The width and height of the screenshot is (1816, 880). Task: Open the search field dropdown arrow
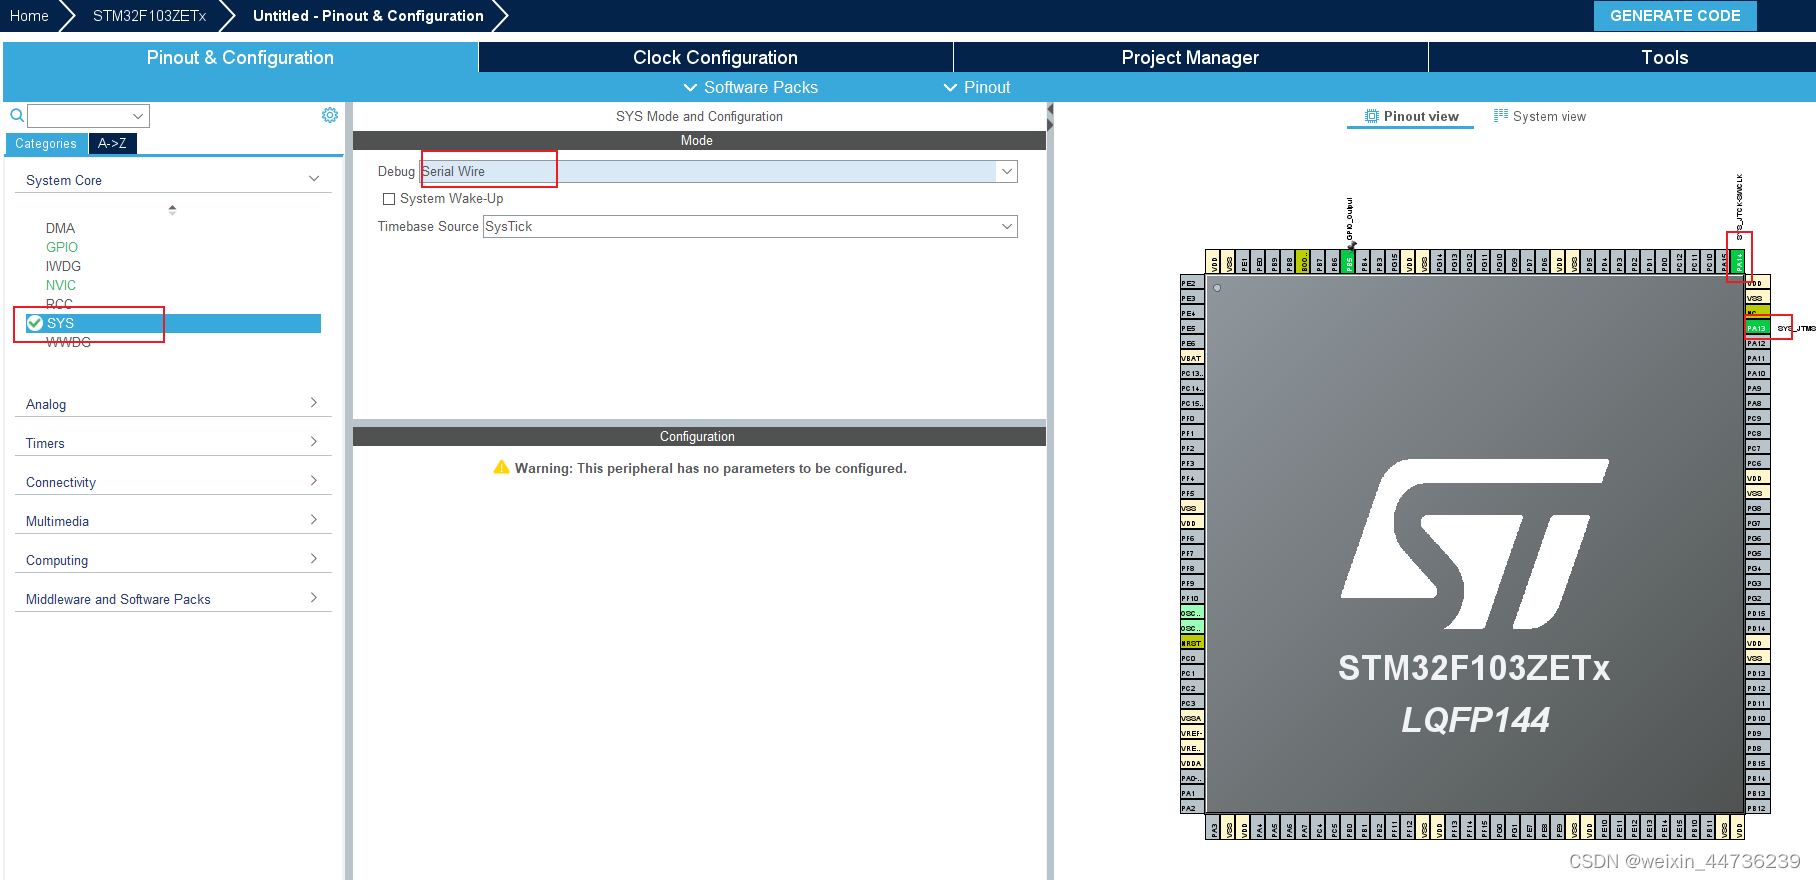tap(138, 116)
